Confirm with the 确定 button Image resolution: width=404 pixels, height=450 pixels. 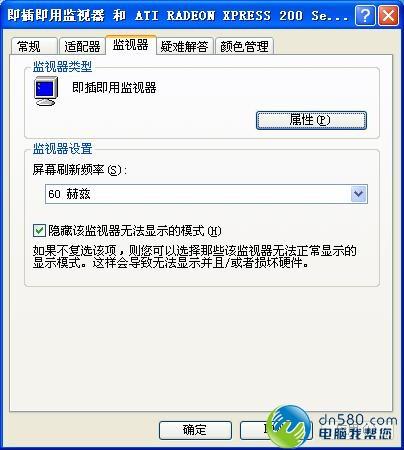point(195,430)
